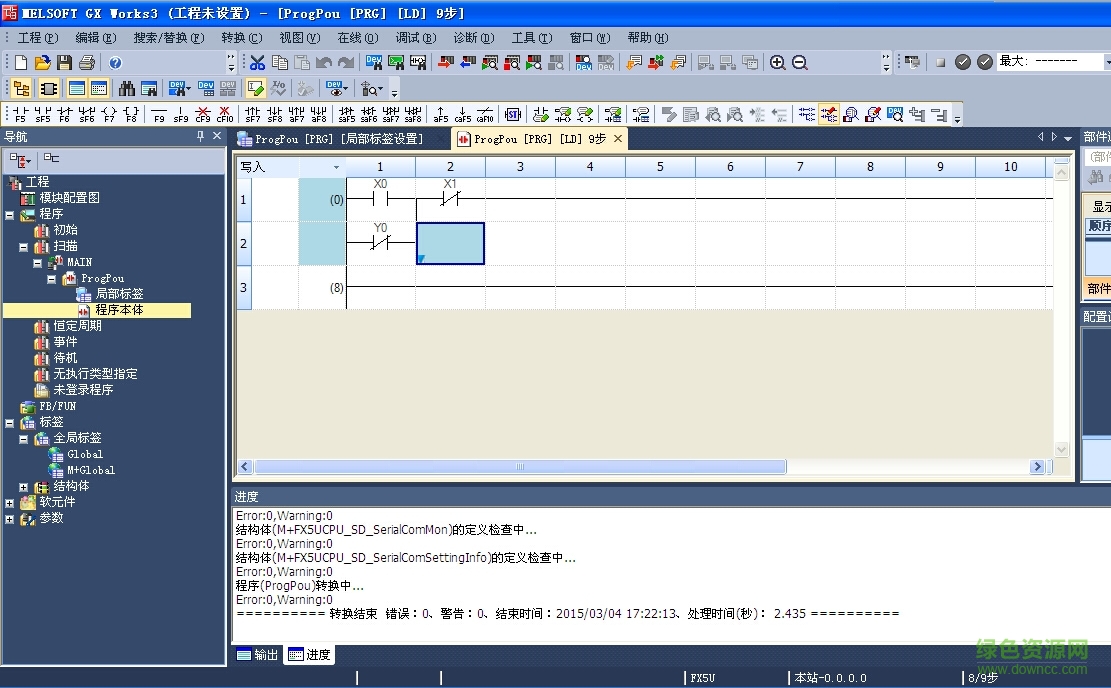
Task: Select the closed contact (F6) ladder symbol
Action: coord(66,108)
